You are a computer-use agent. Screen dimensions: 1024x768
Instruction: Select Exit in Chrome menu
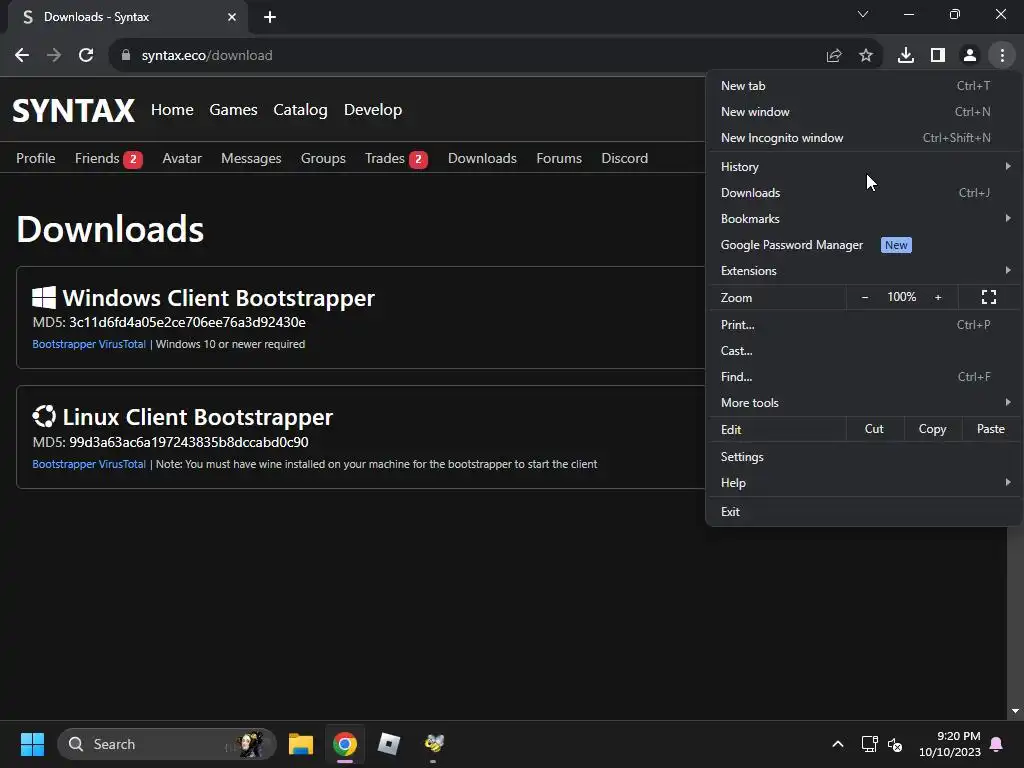pyautogui.click(x=864, y=511)
